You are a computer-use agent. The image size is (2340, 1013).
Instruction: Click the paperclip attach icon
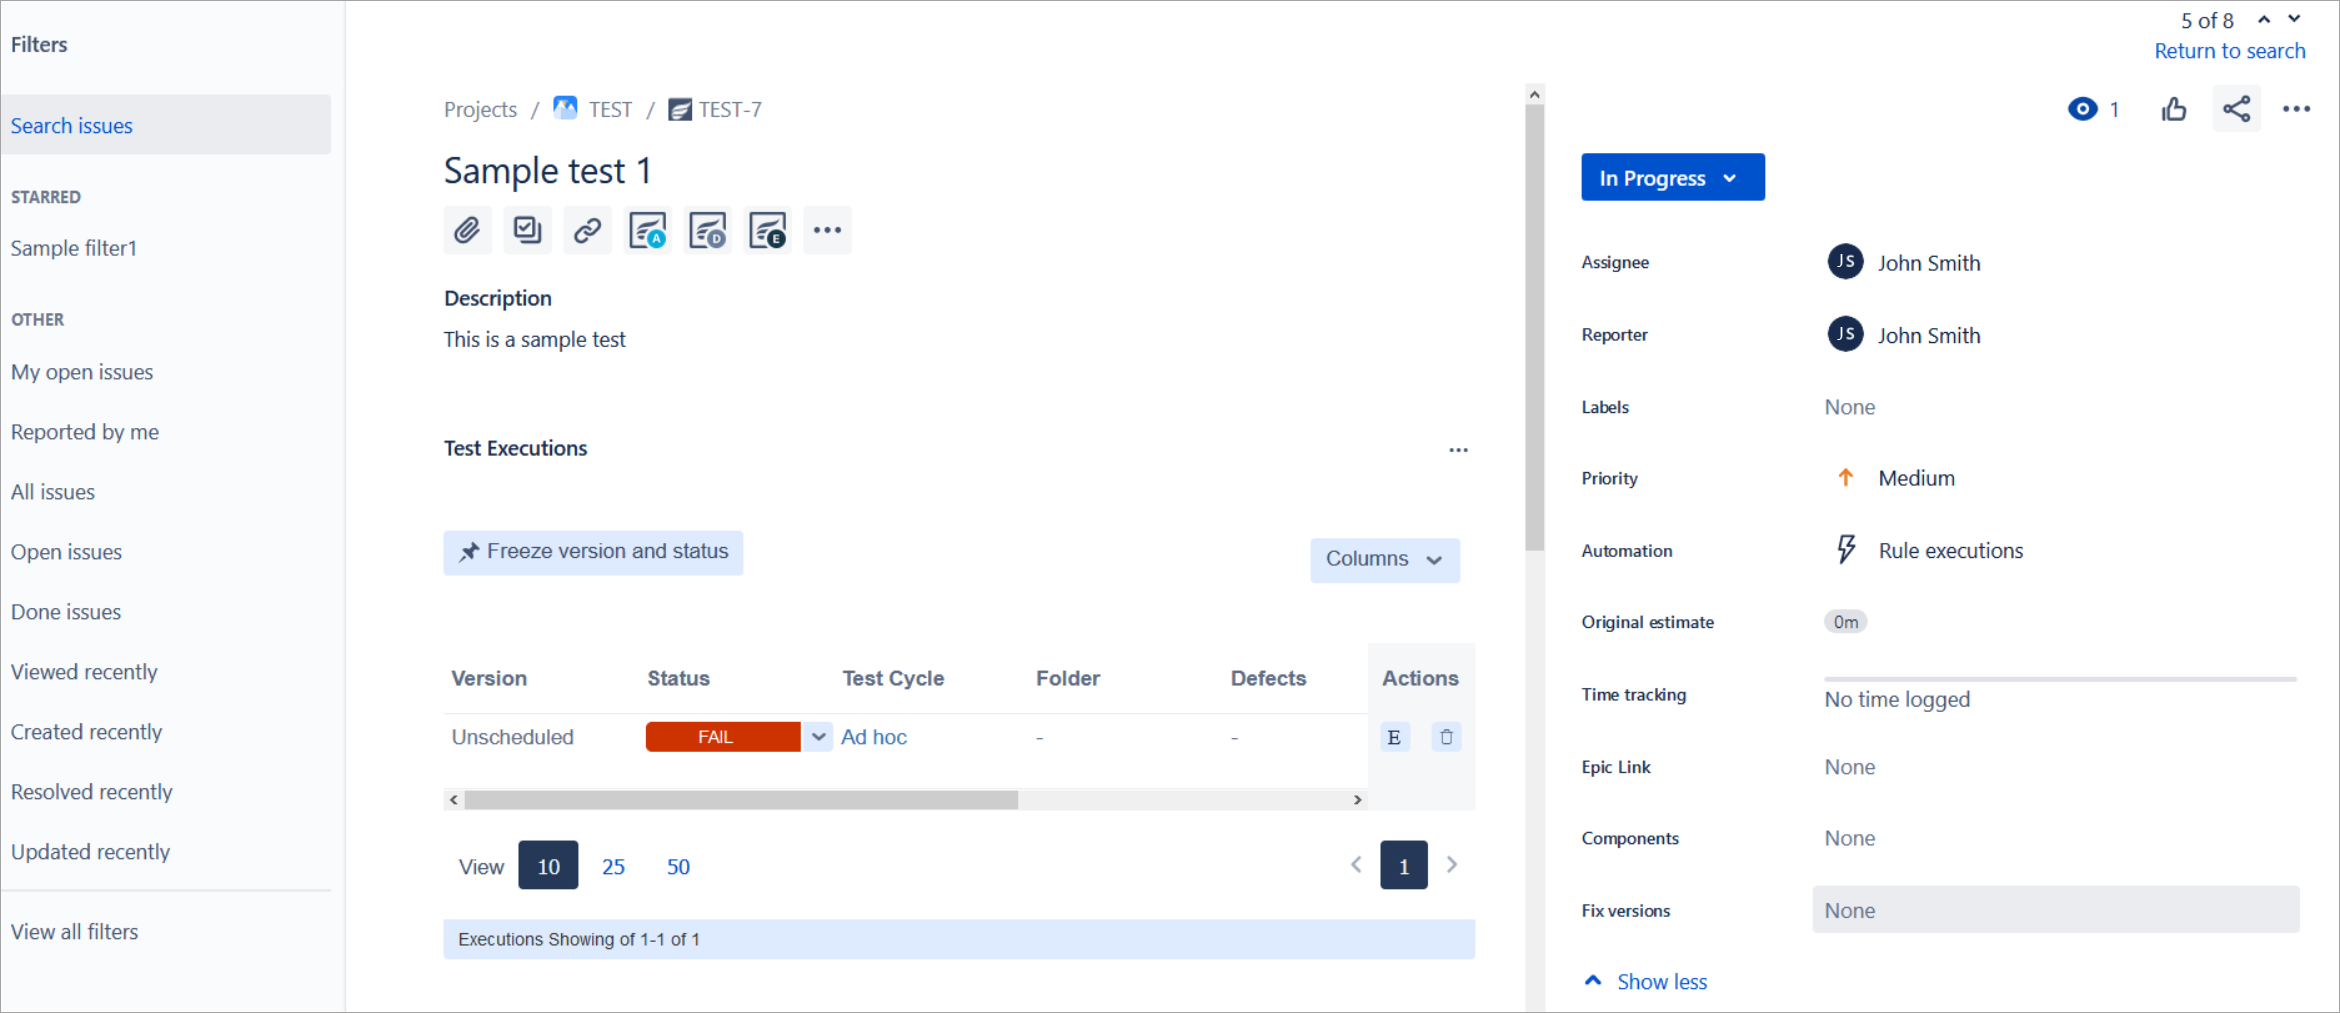point(467,231)
